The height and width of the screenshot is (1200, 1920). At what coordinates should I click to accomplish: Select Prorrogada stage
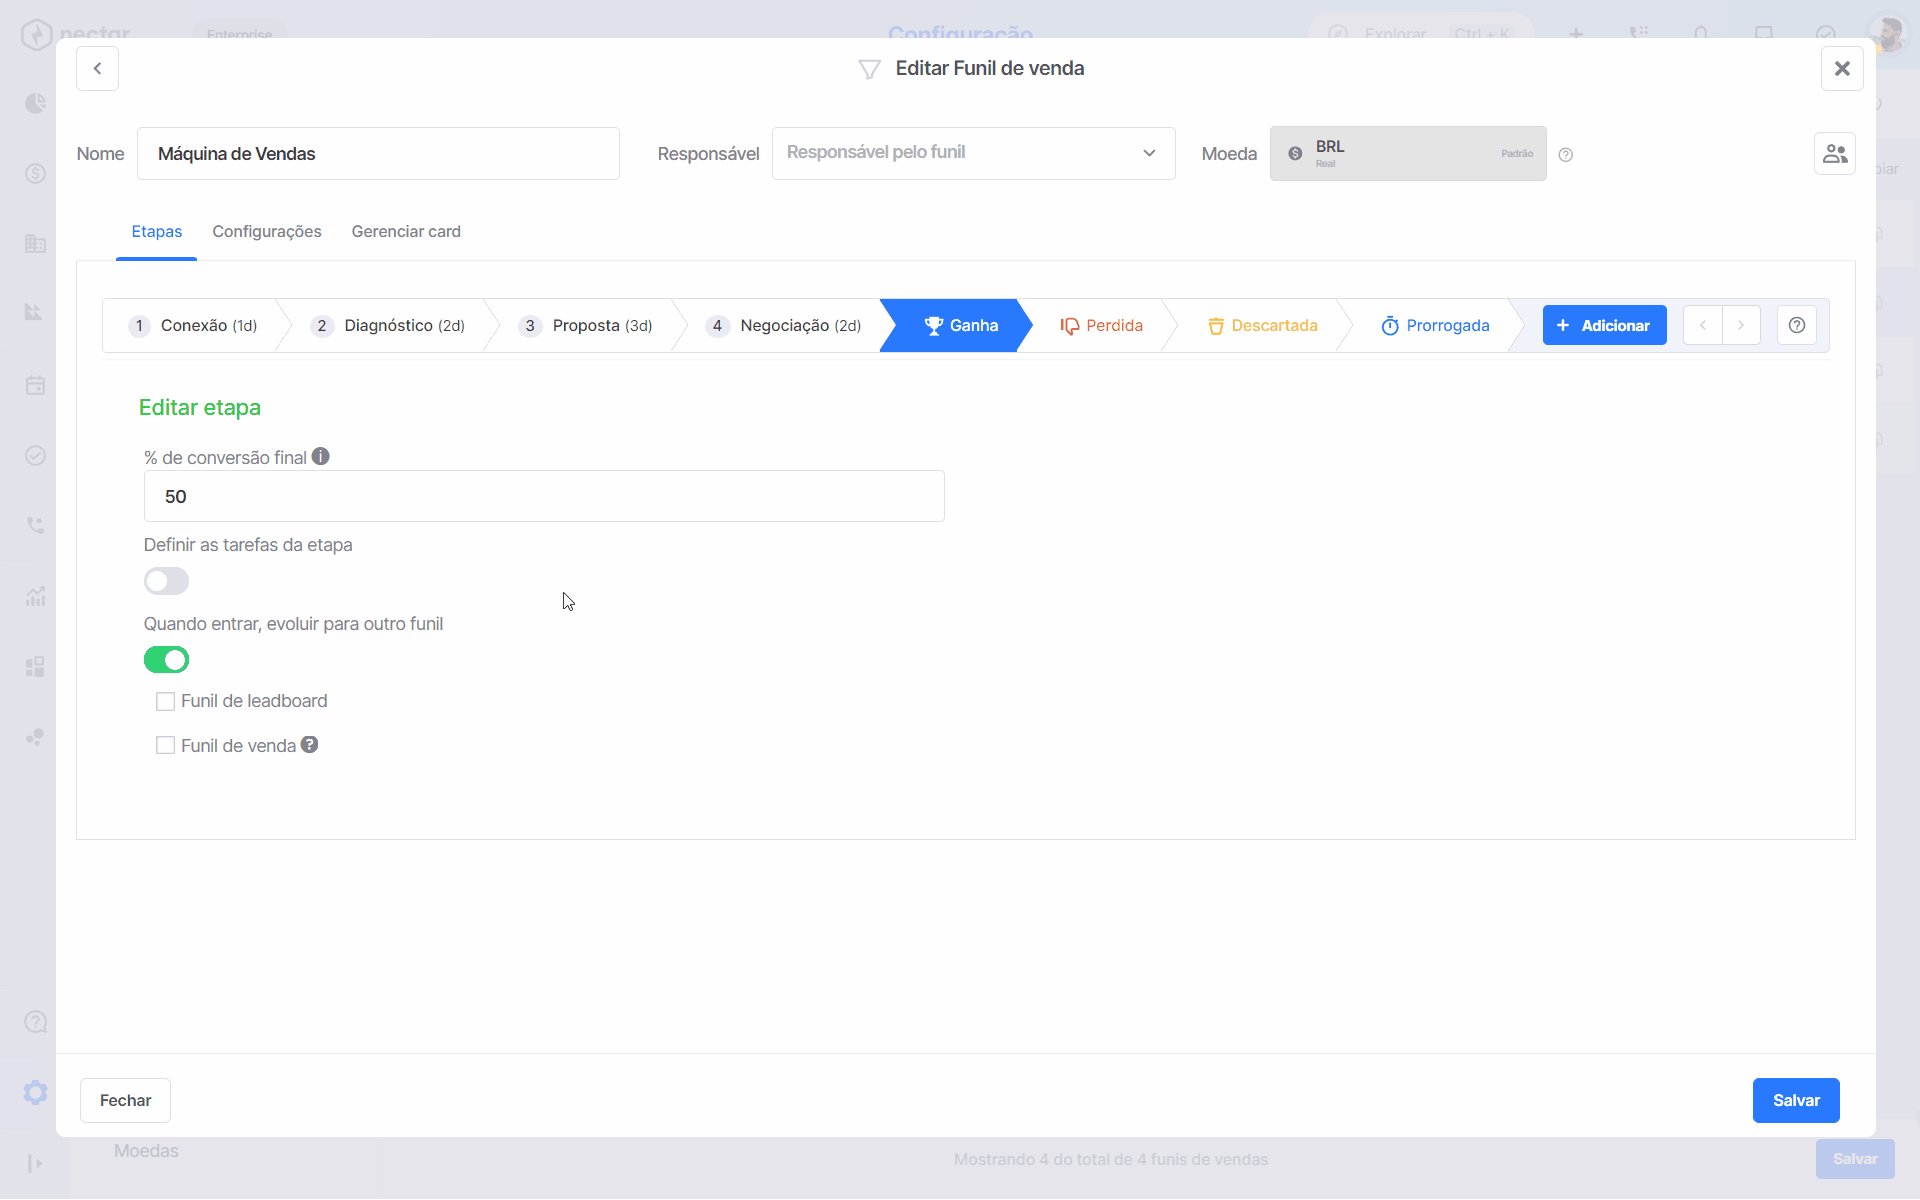pos(1436,325)
